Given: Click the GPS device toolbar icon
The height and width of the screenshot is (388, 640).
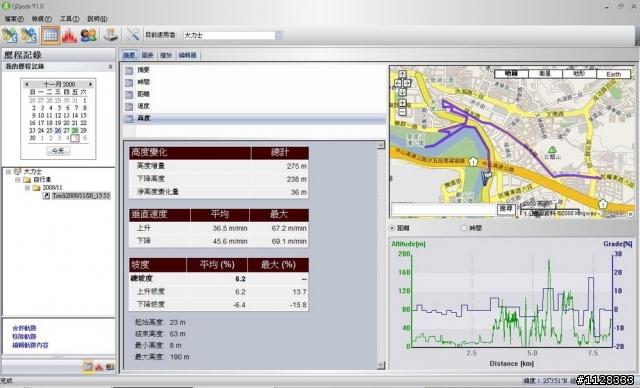Looking at the screenshot, I should [x=110, y=35].
